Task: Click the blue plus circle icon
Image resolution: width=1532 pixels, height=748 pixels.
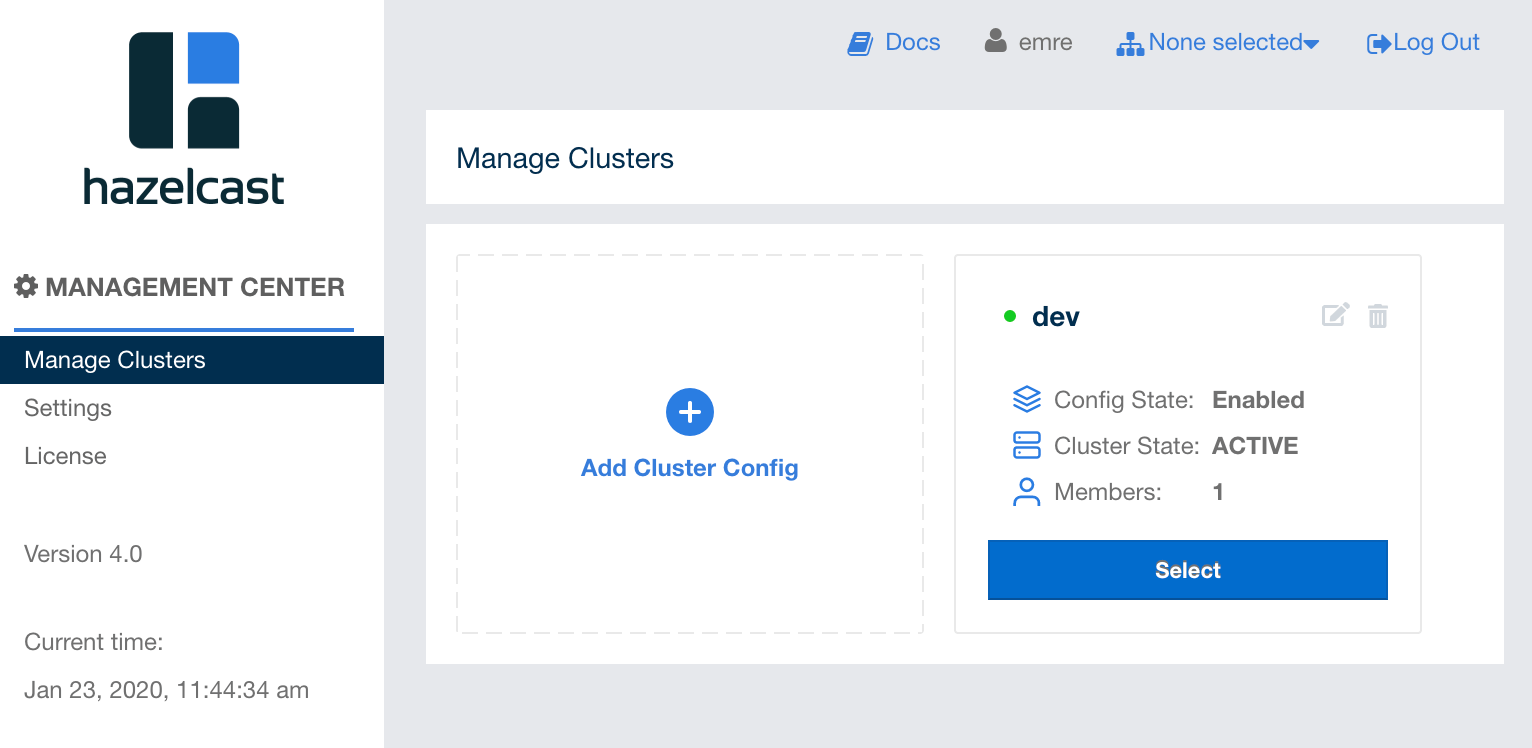Action: click(x=689, y=412)
